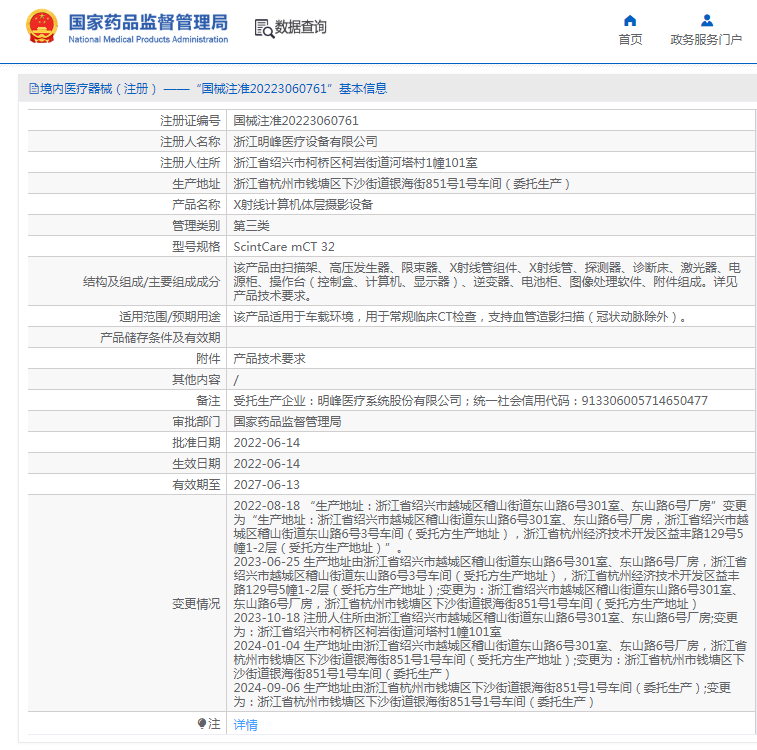Open 政务服务门户 portal
757x750 pixels.
click(x=706, y=40)
